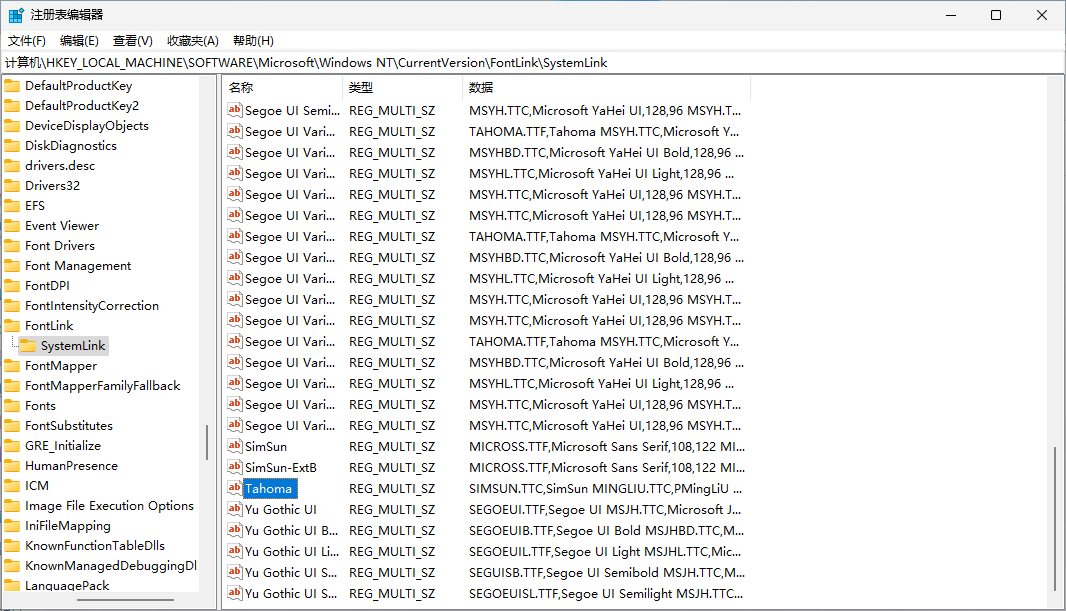The height and width of the screenshot is (611, 1066).
Task: Select the HumanPresence key
Action: [71, 466]
